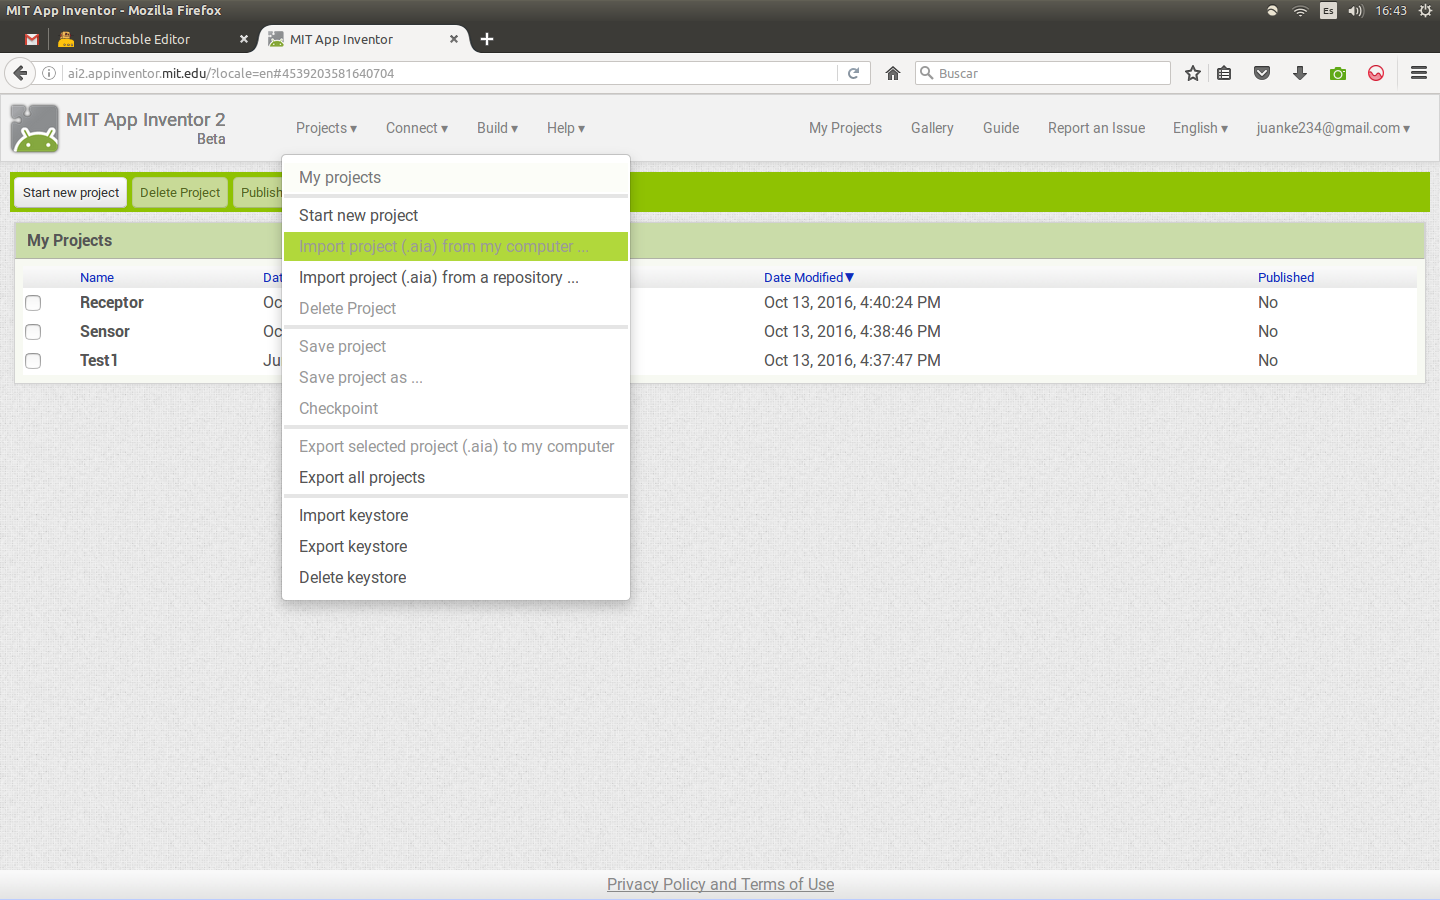Open the Test1 project
This screenshot has height=900, width=1440.
coord(99,360)
